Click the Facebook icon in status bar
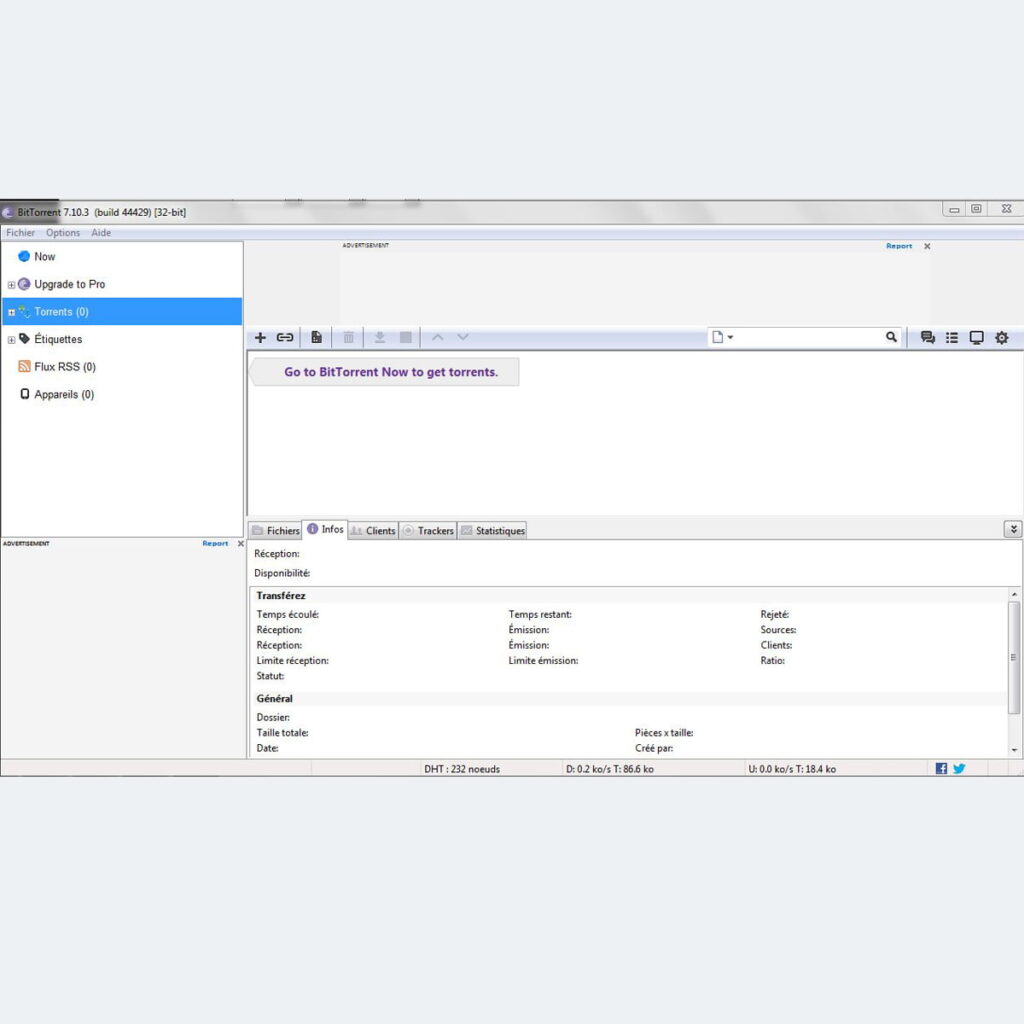Screen dimensions: 1024x1024 coord(941,769)
